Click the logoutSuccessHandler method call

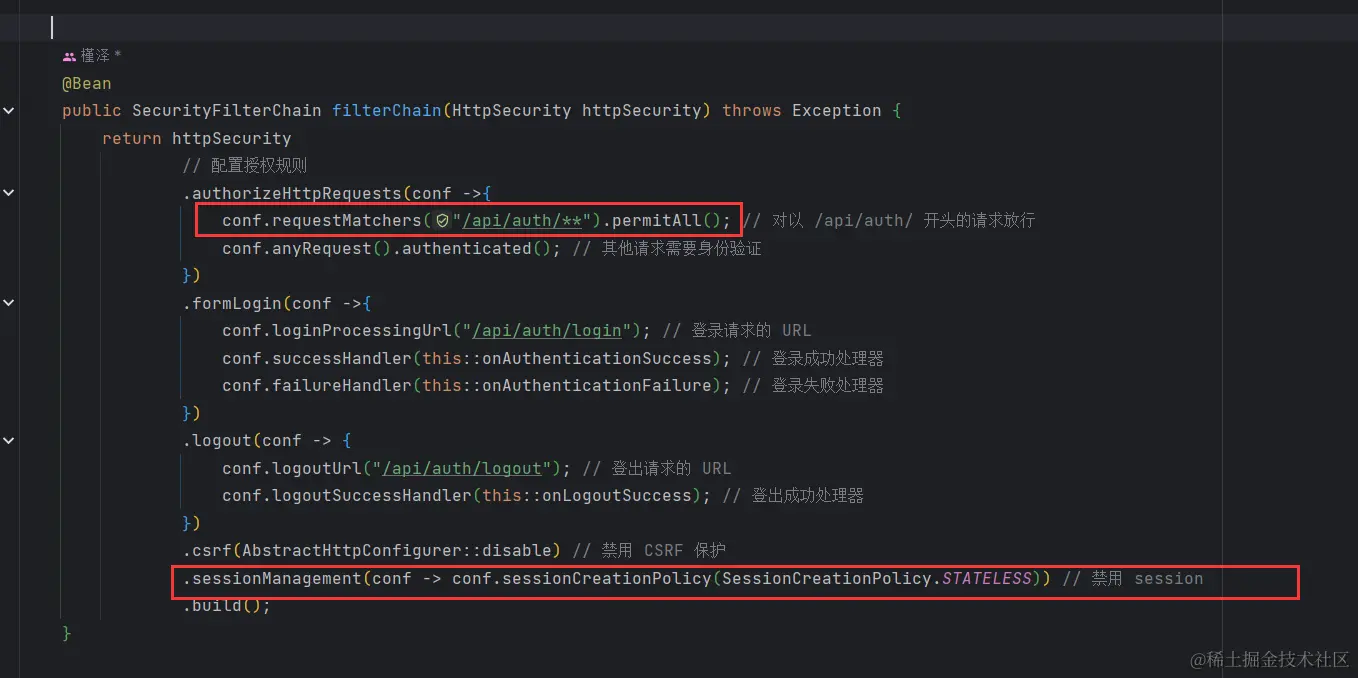pyautogui.click(x=372, y=495)
